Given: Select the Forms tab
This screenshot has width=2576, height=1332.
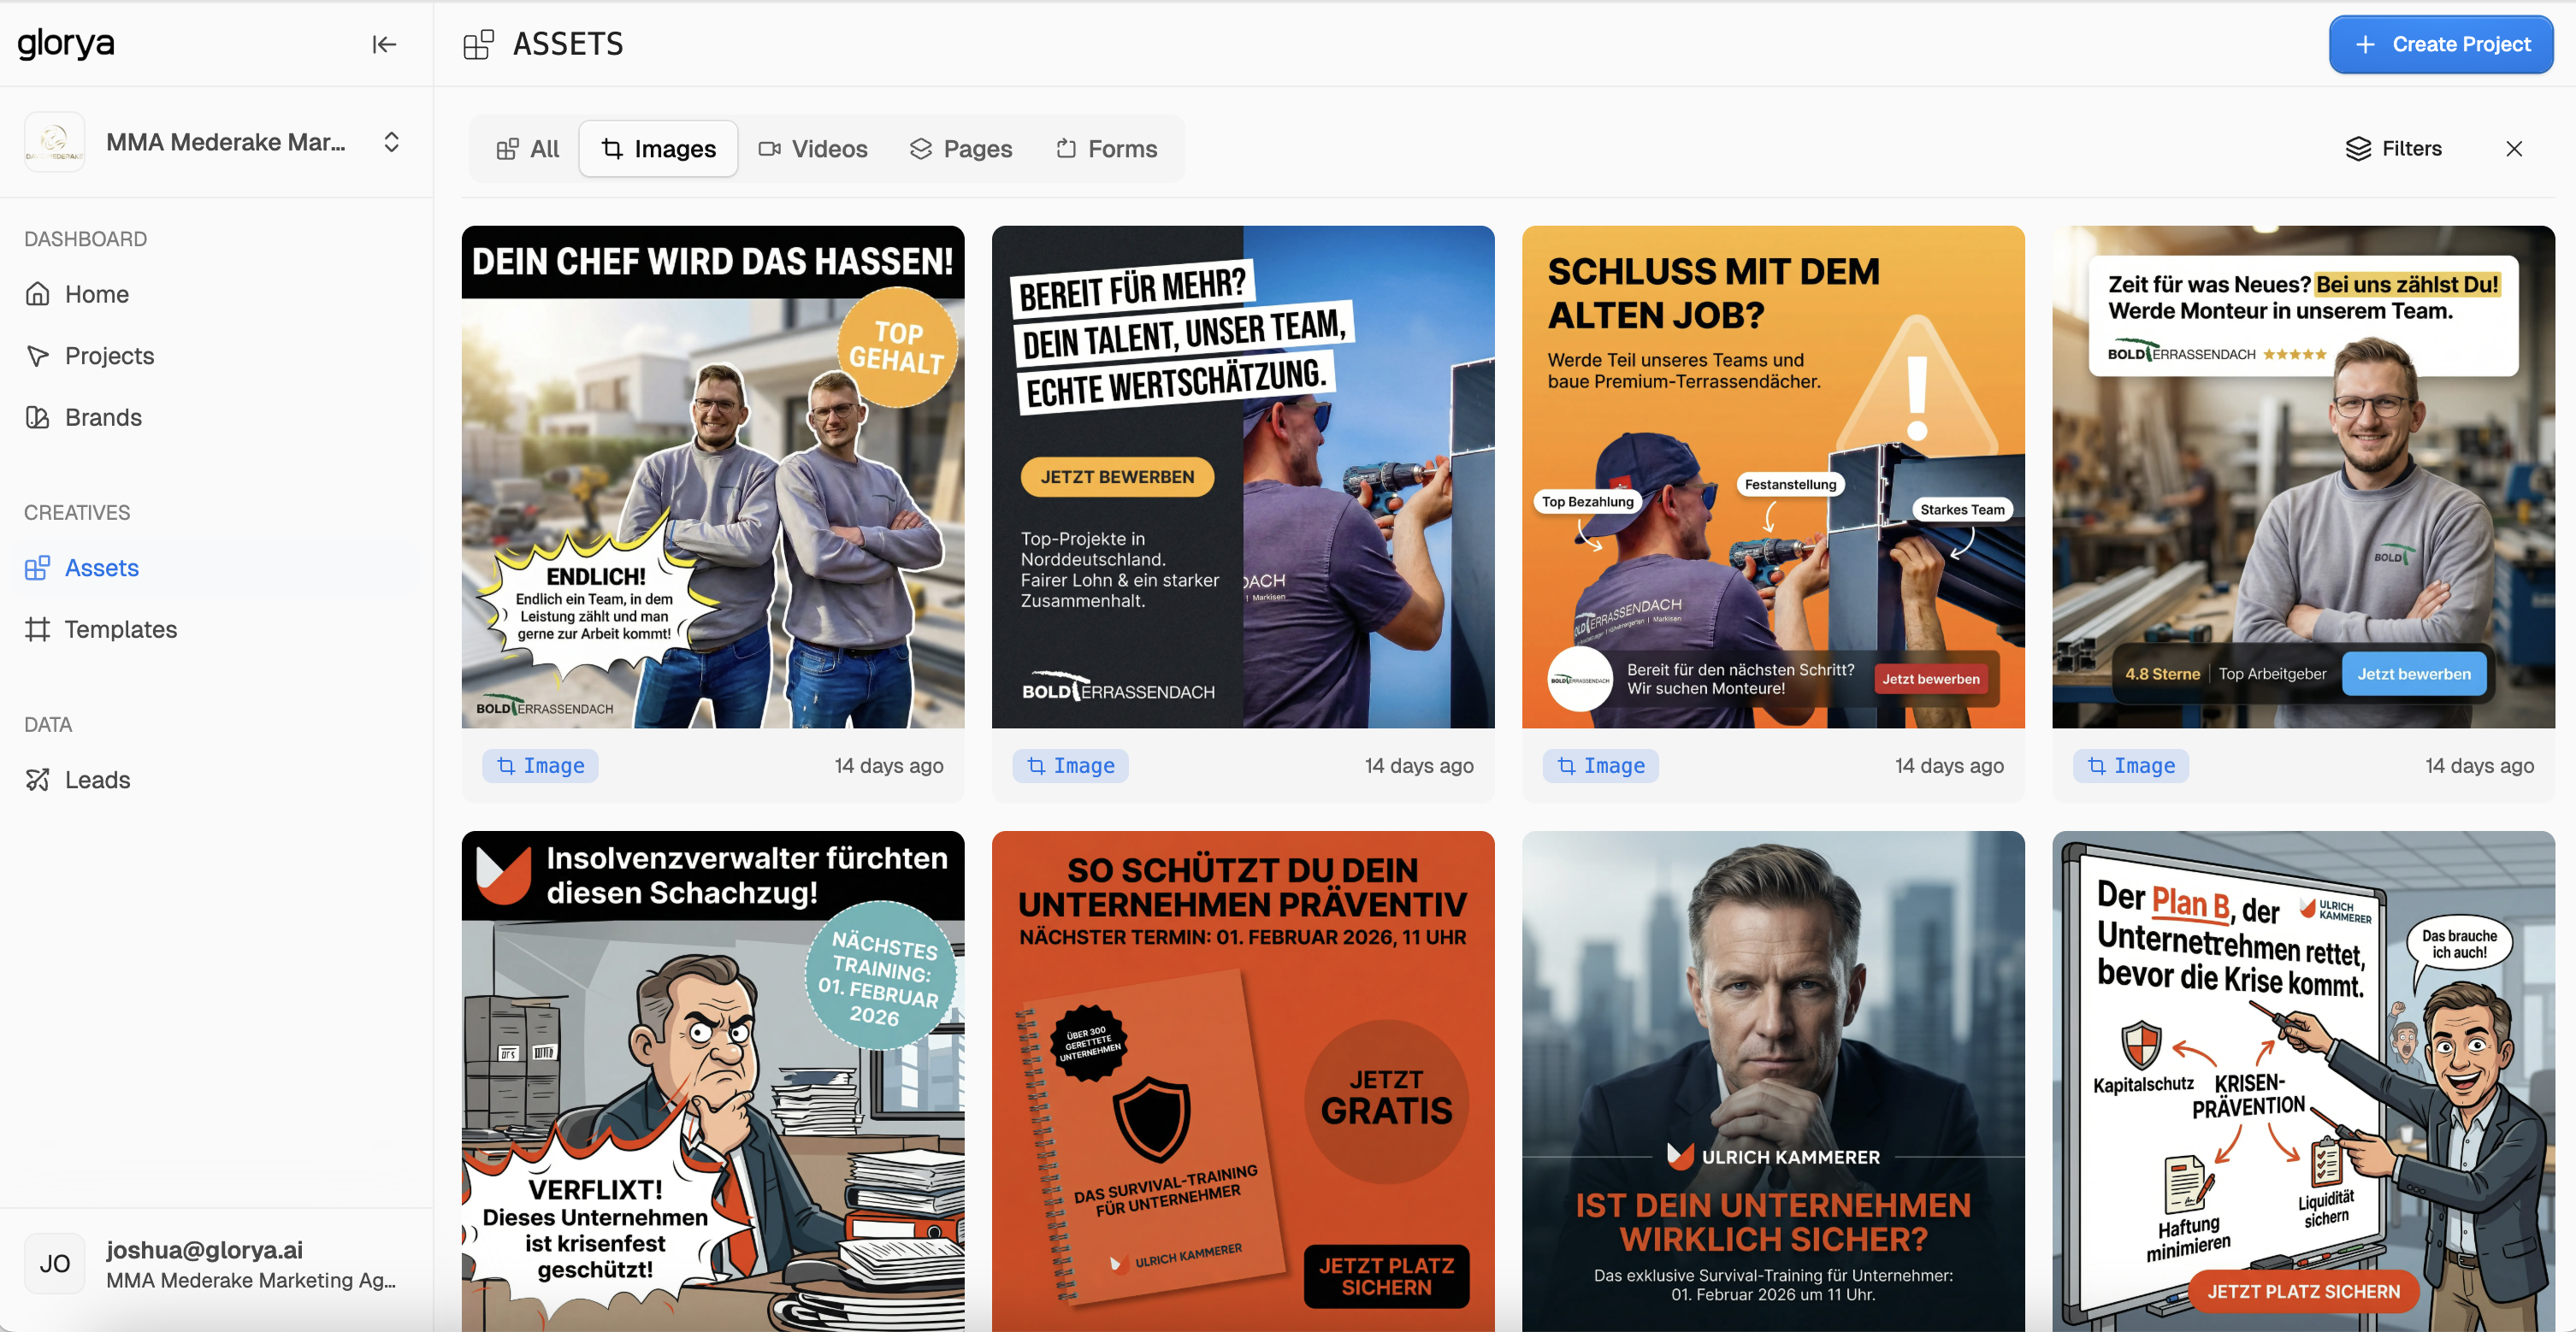Looking at the screenshot, I should 1107,149.
